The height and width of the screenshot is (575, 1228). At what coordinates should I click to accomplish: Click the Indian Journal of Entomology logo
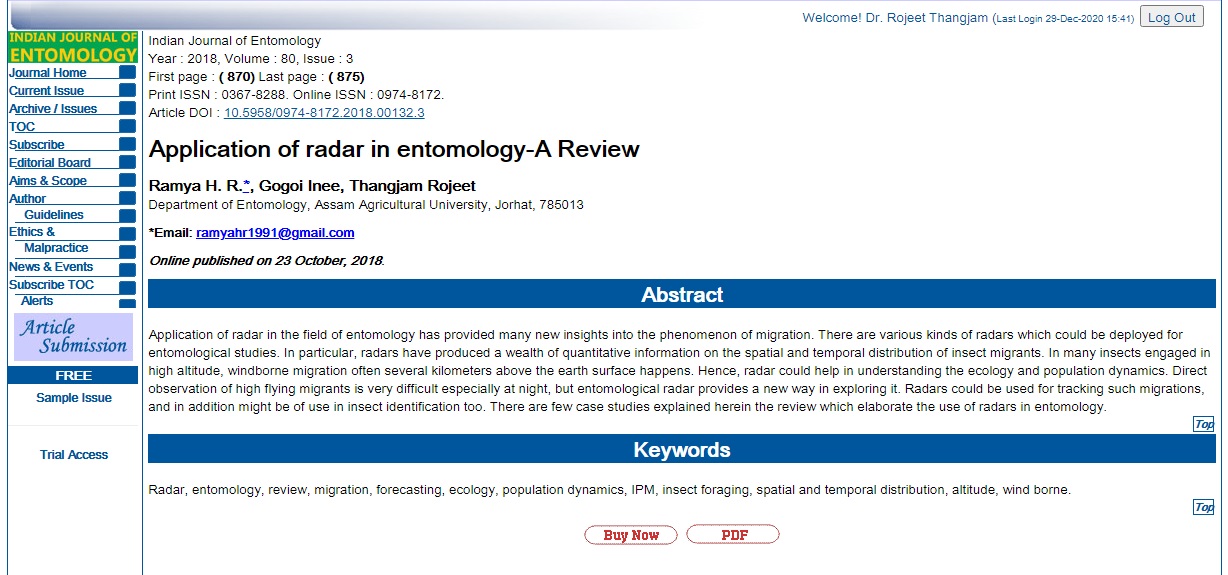coord(73,47)
